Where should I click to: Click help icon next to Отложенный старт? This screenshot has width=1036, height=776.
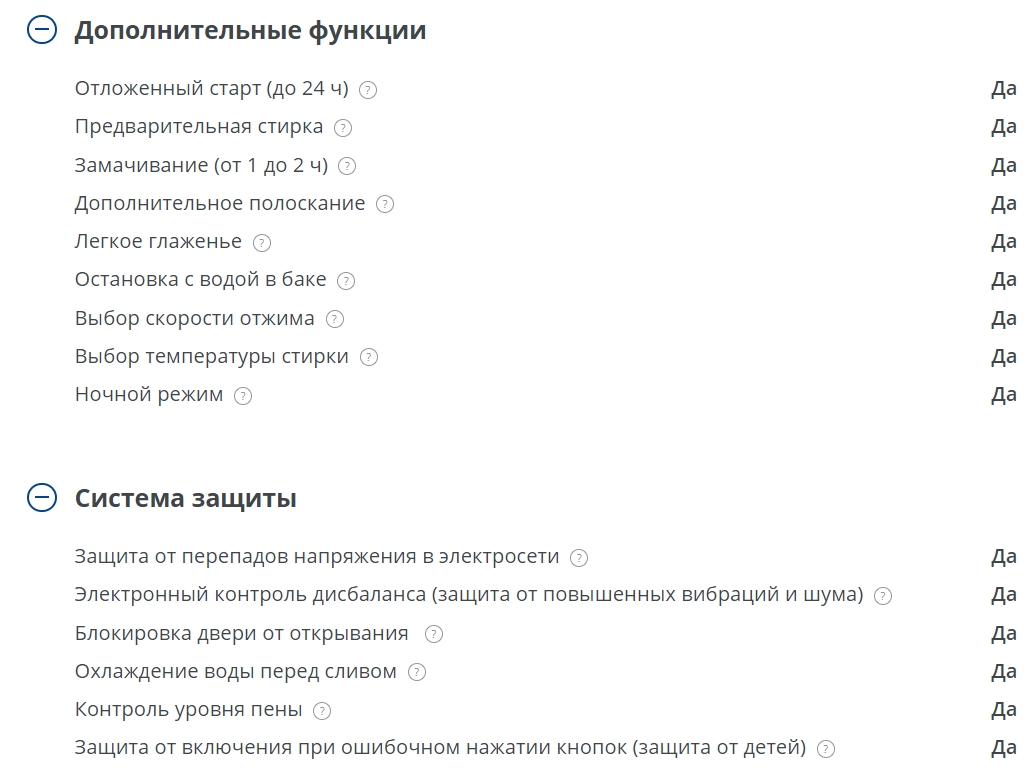tap(368, 90)
